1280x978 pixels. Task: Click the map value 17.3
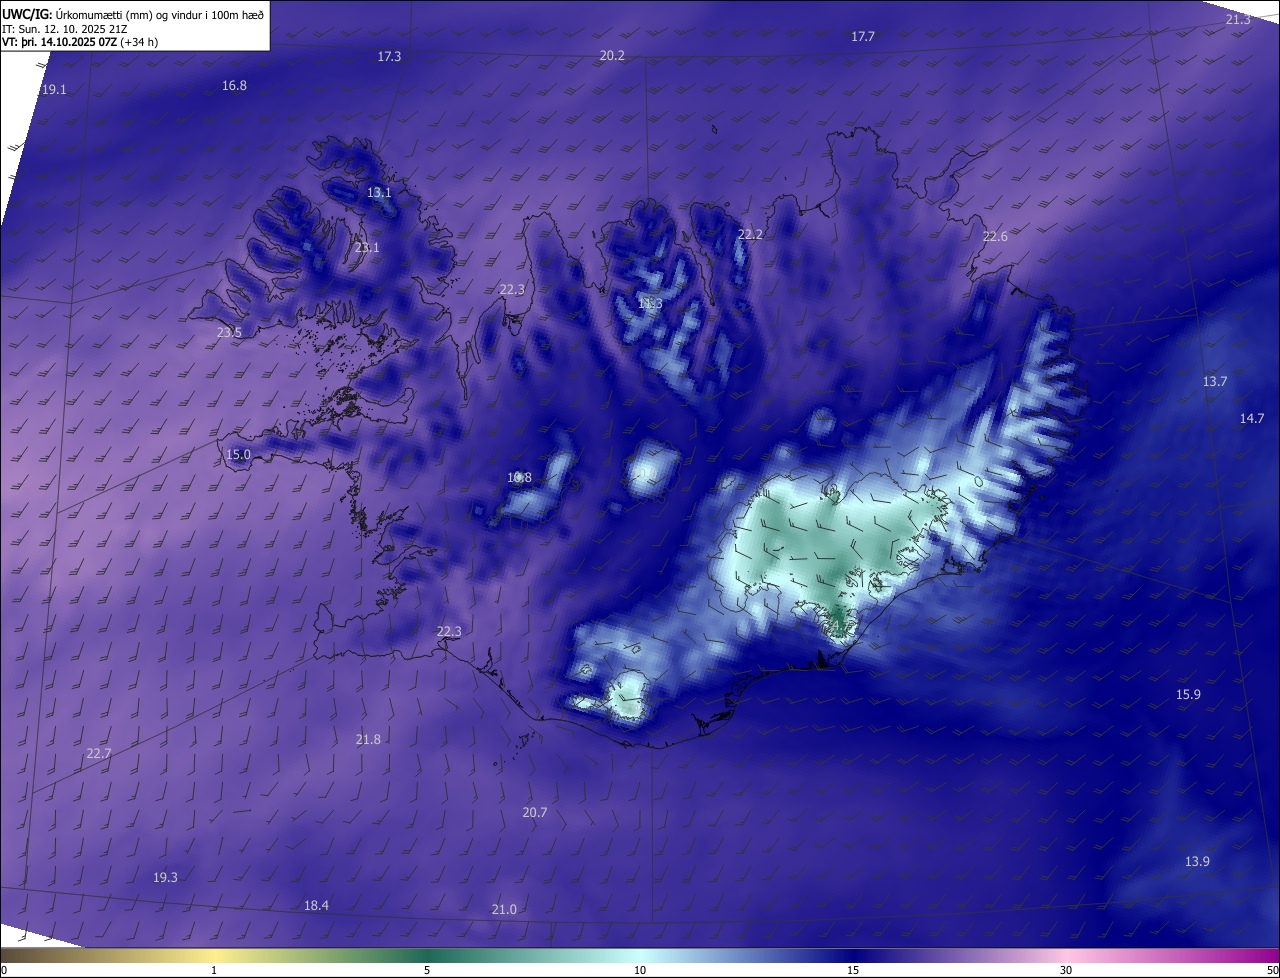[389, 57]
